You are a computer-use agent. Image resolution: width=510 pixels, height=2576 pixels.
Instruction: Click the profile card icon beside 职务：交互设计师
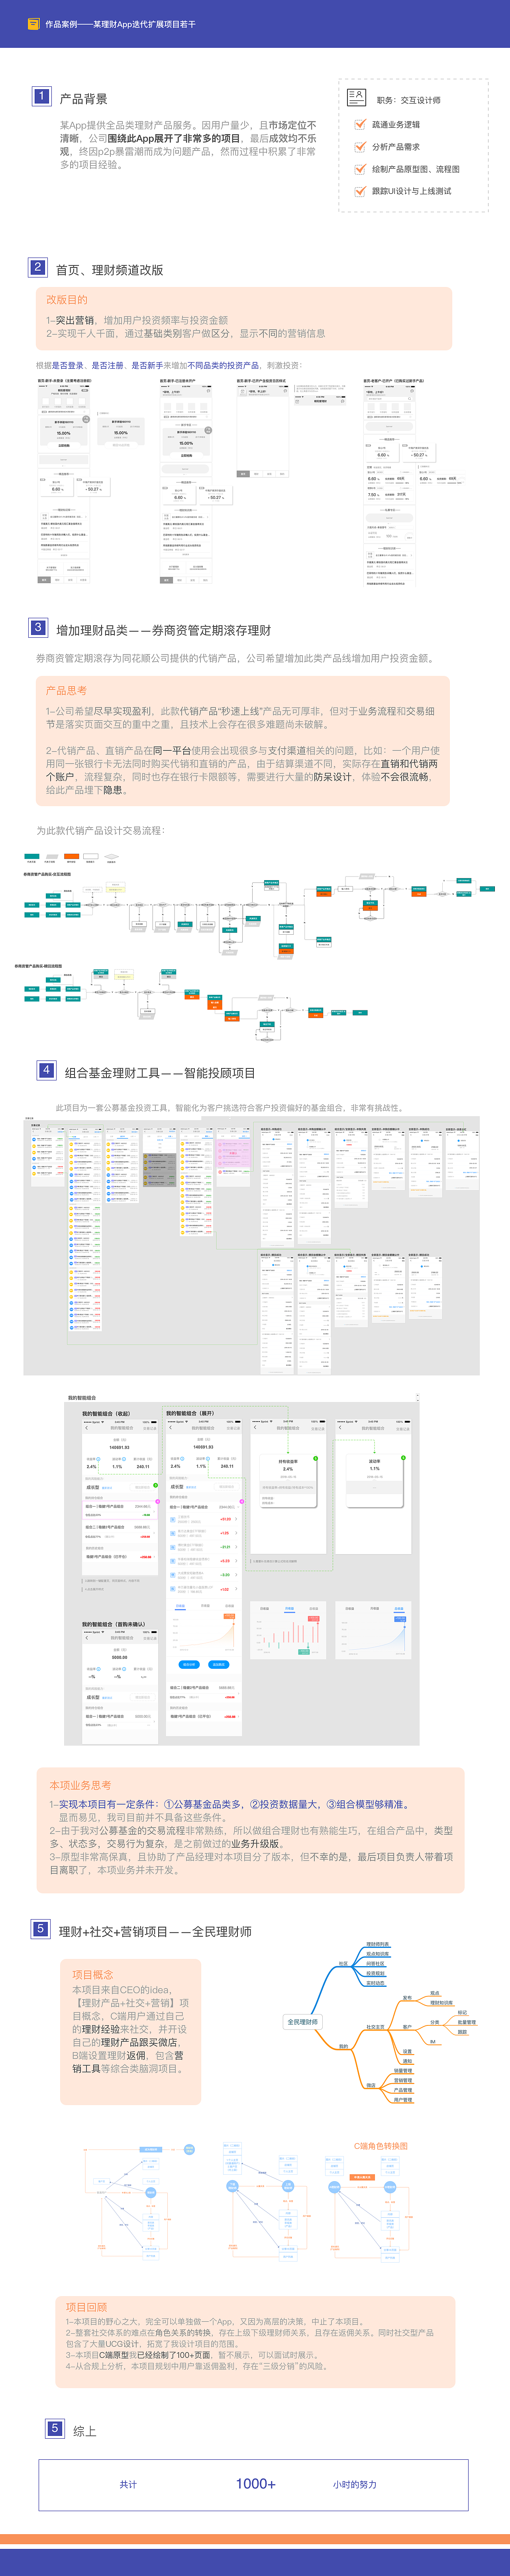[356, 98]
